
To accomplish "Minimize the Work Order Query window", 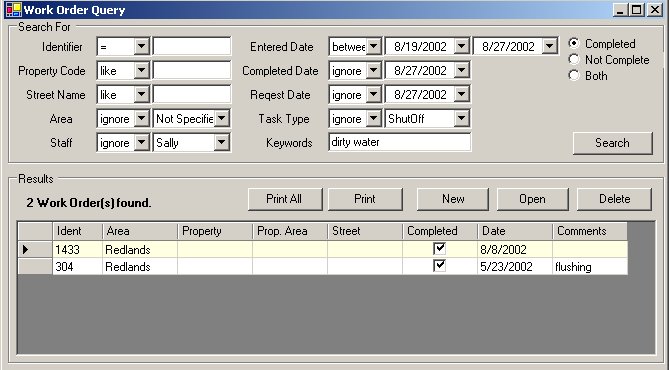I will pyautogui.click(x=620, y=10).
